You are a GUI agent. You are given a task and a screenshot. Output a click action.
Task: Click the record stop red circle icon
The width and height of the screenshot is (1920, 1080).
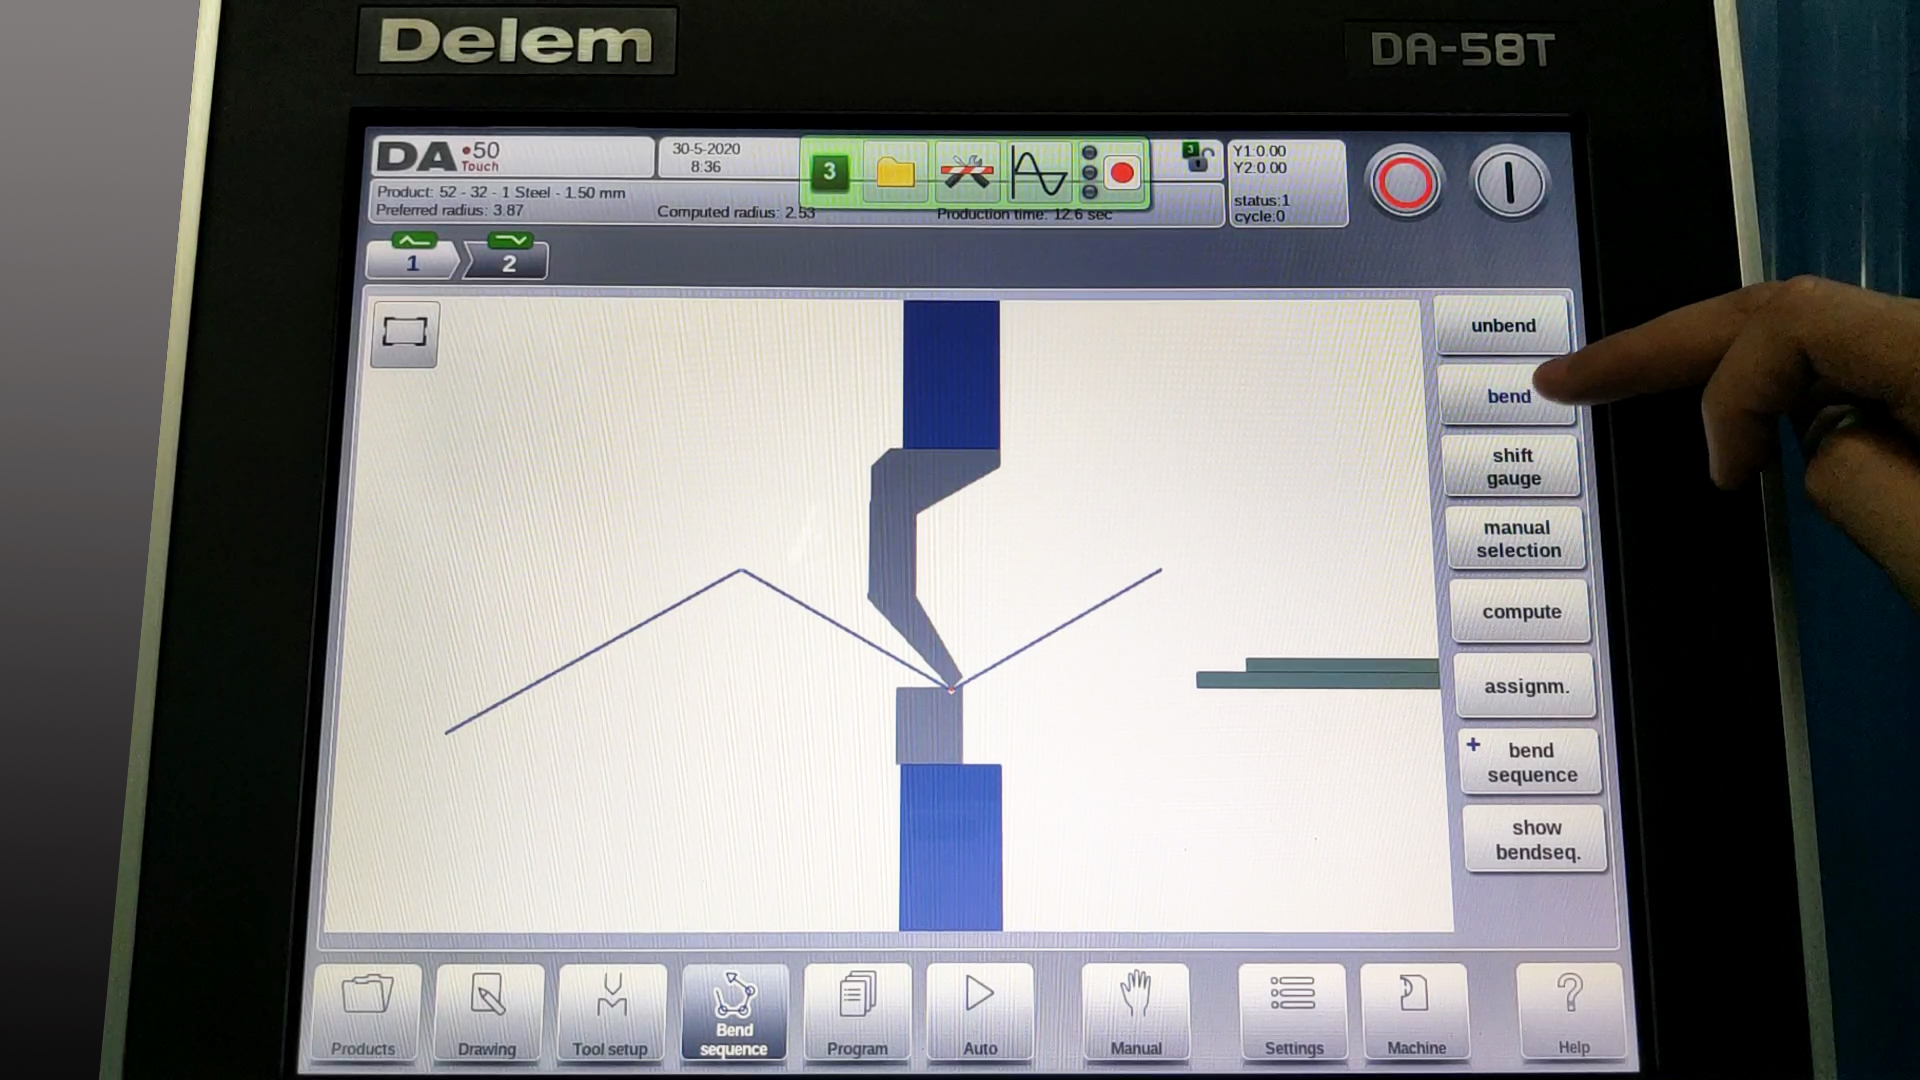click(1121, 173)
